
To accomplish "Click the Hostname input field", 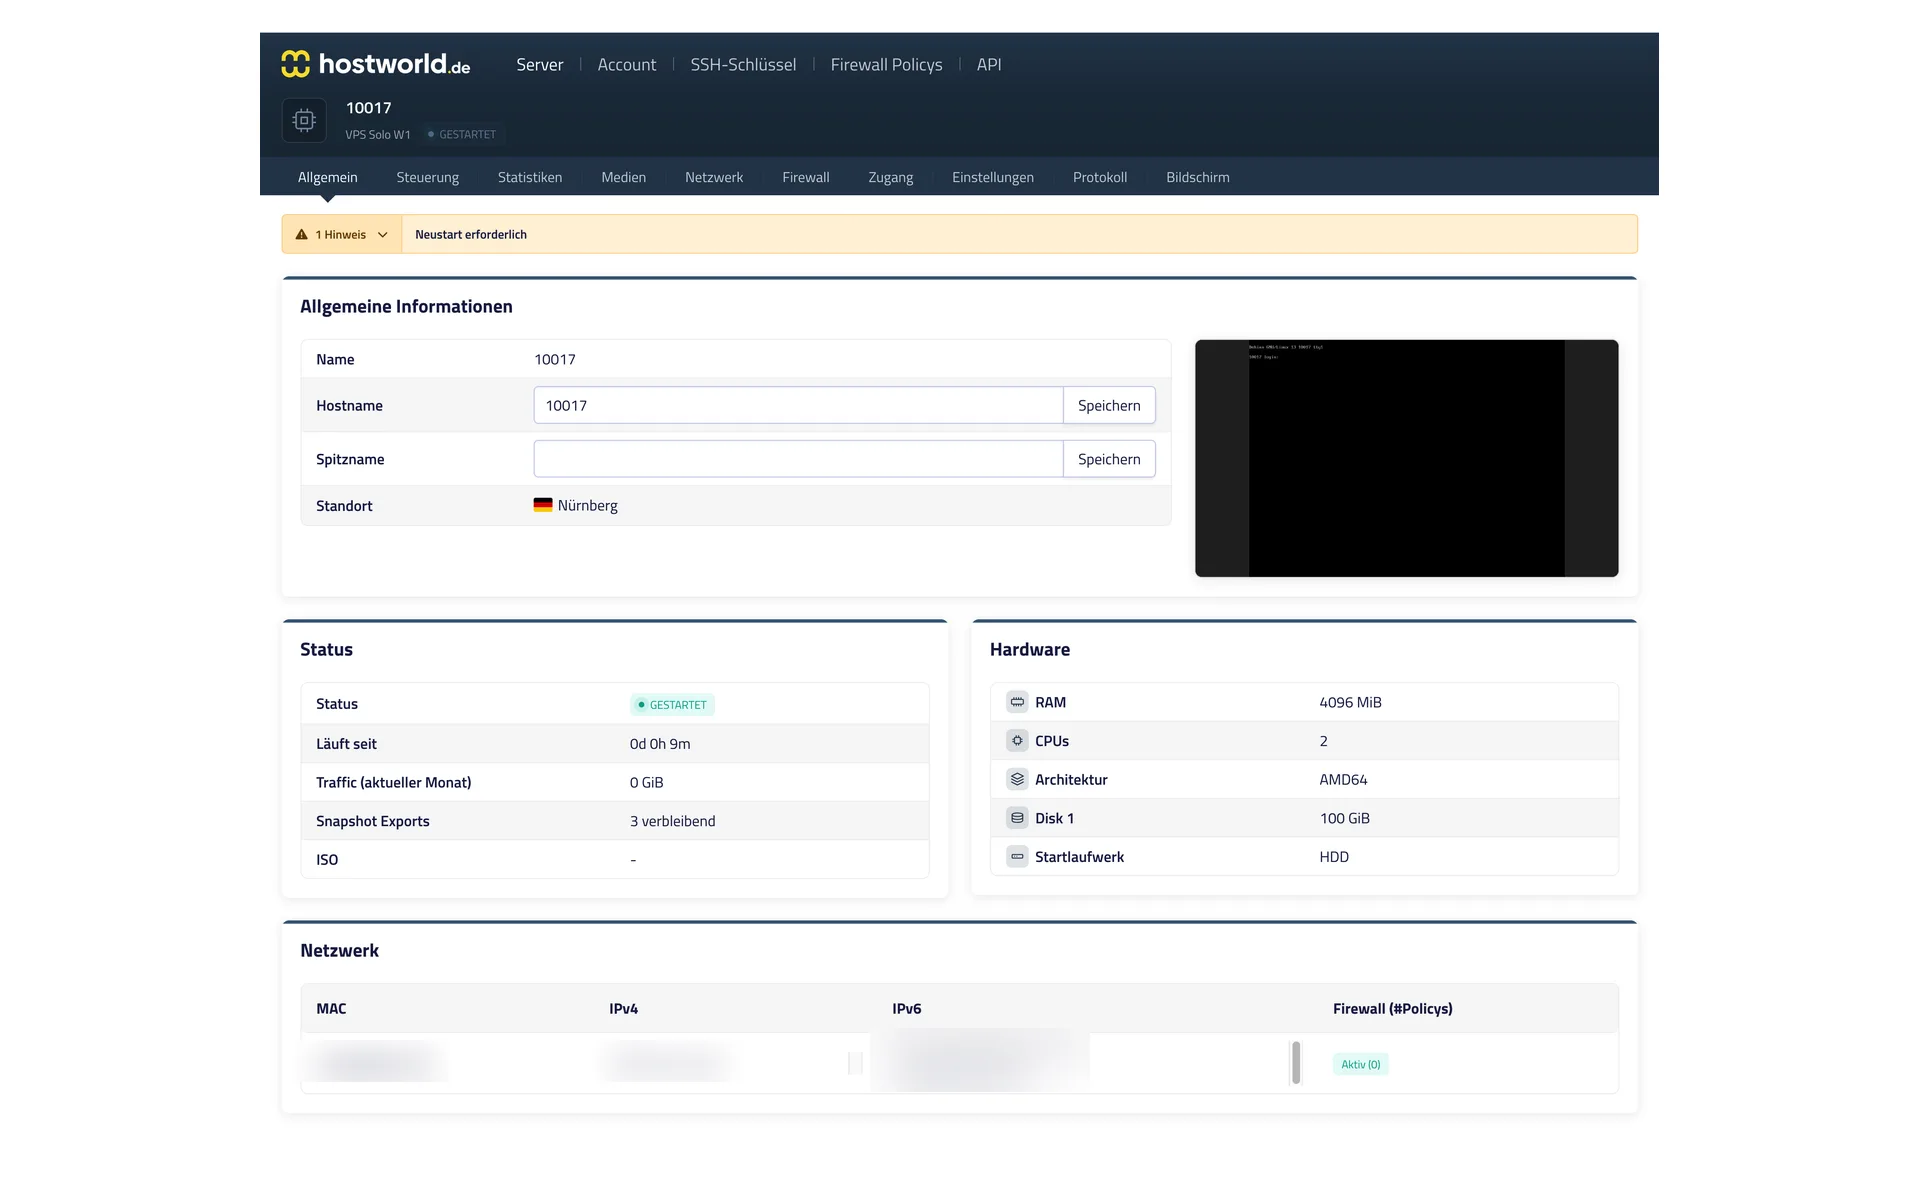I will pyautogui.click(x=798, y=405).
